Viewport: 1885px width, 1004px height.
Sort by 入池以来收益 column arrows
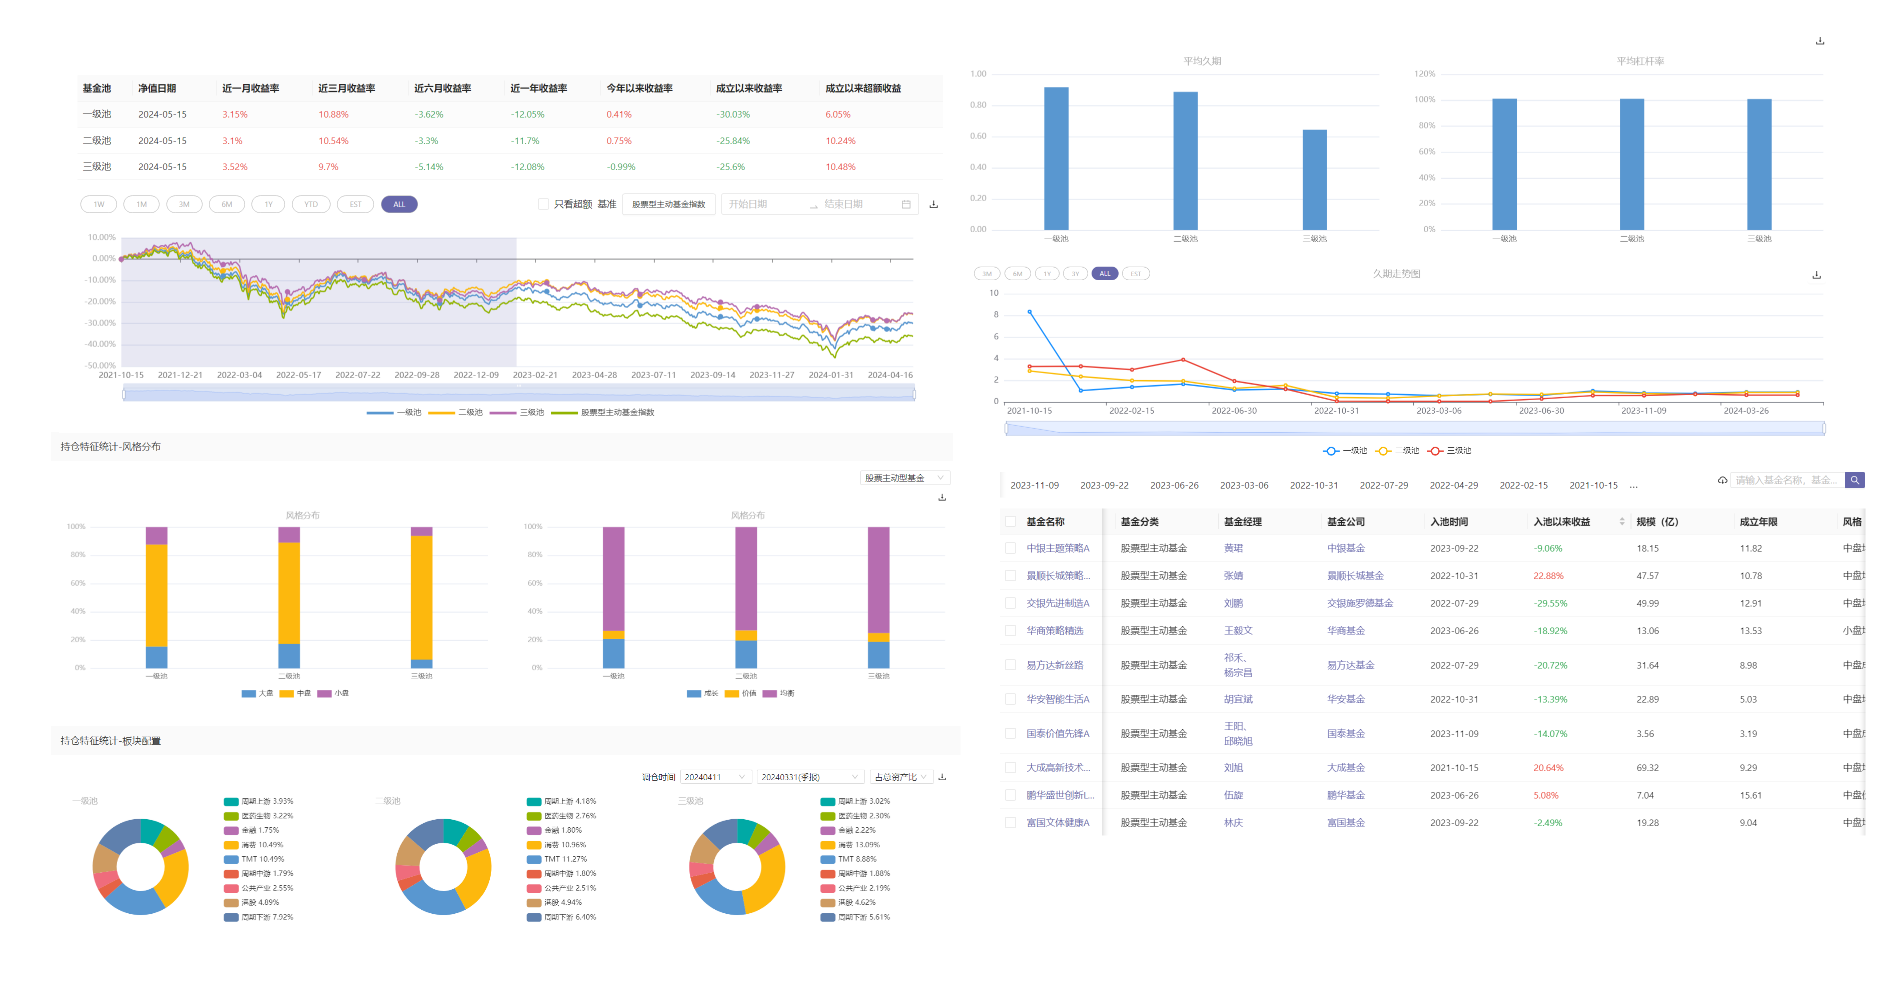[1621, 522]
